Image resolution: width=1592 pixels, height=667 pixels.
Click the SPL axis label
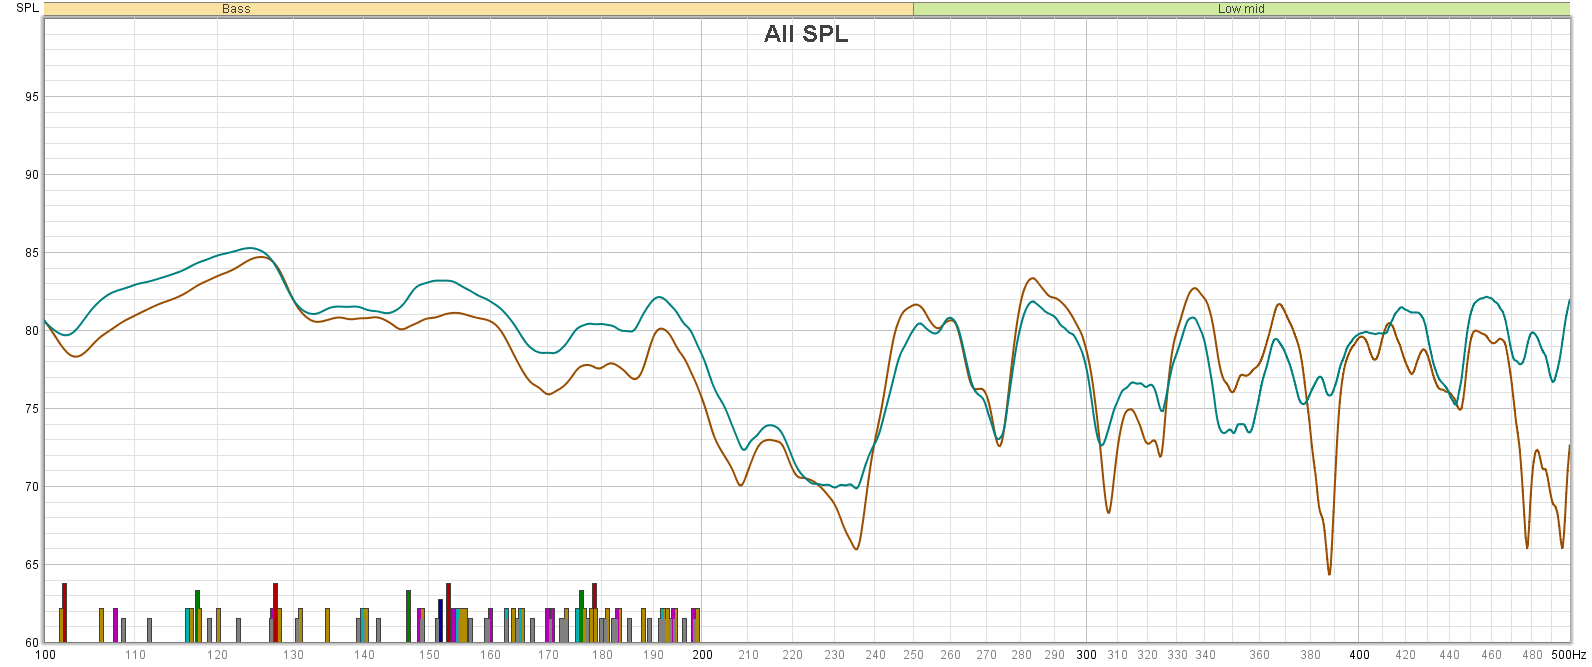pos(27,8)
